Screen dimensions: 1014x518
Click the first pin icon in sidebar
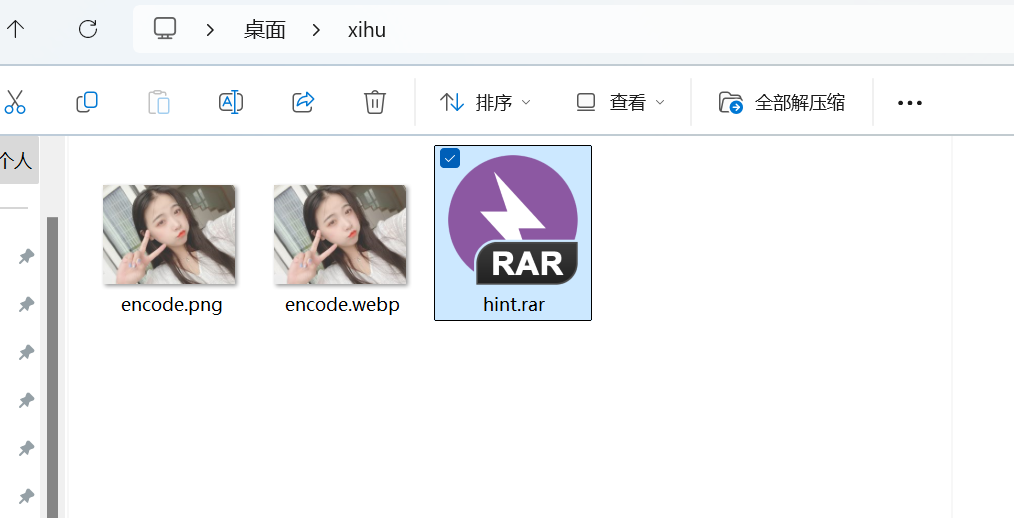26,257
